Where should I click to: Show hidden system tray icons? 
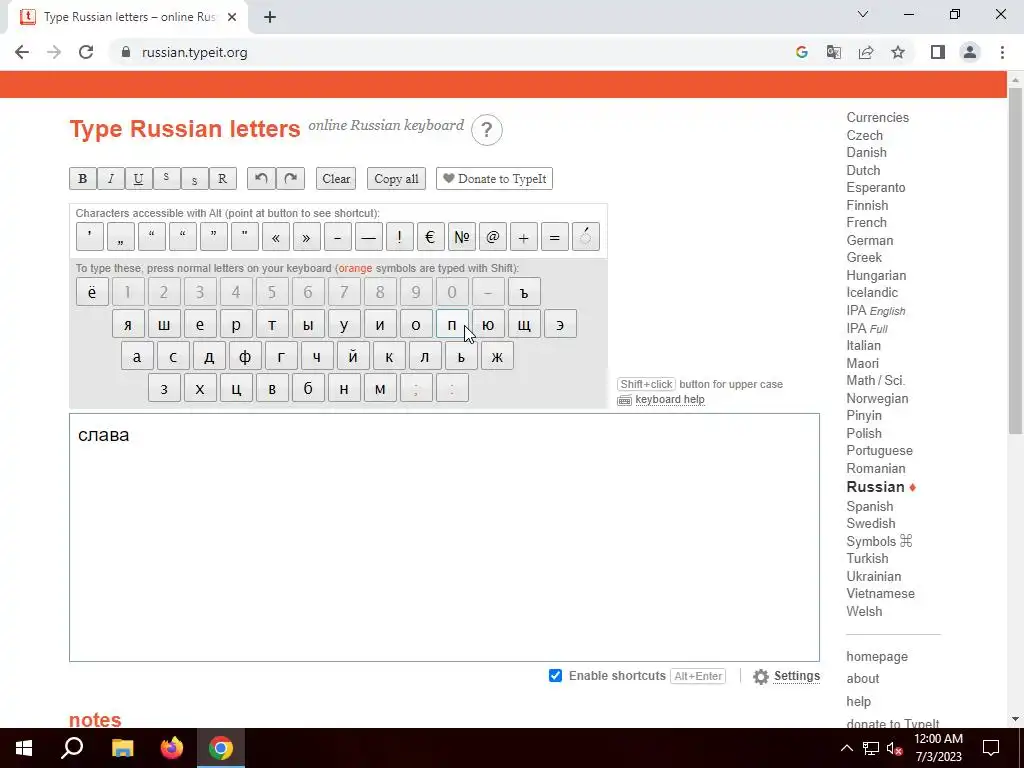coord(846,748)
